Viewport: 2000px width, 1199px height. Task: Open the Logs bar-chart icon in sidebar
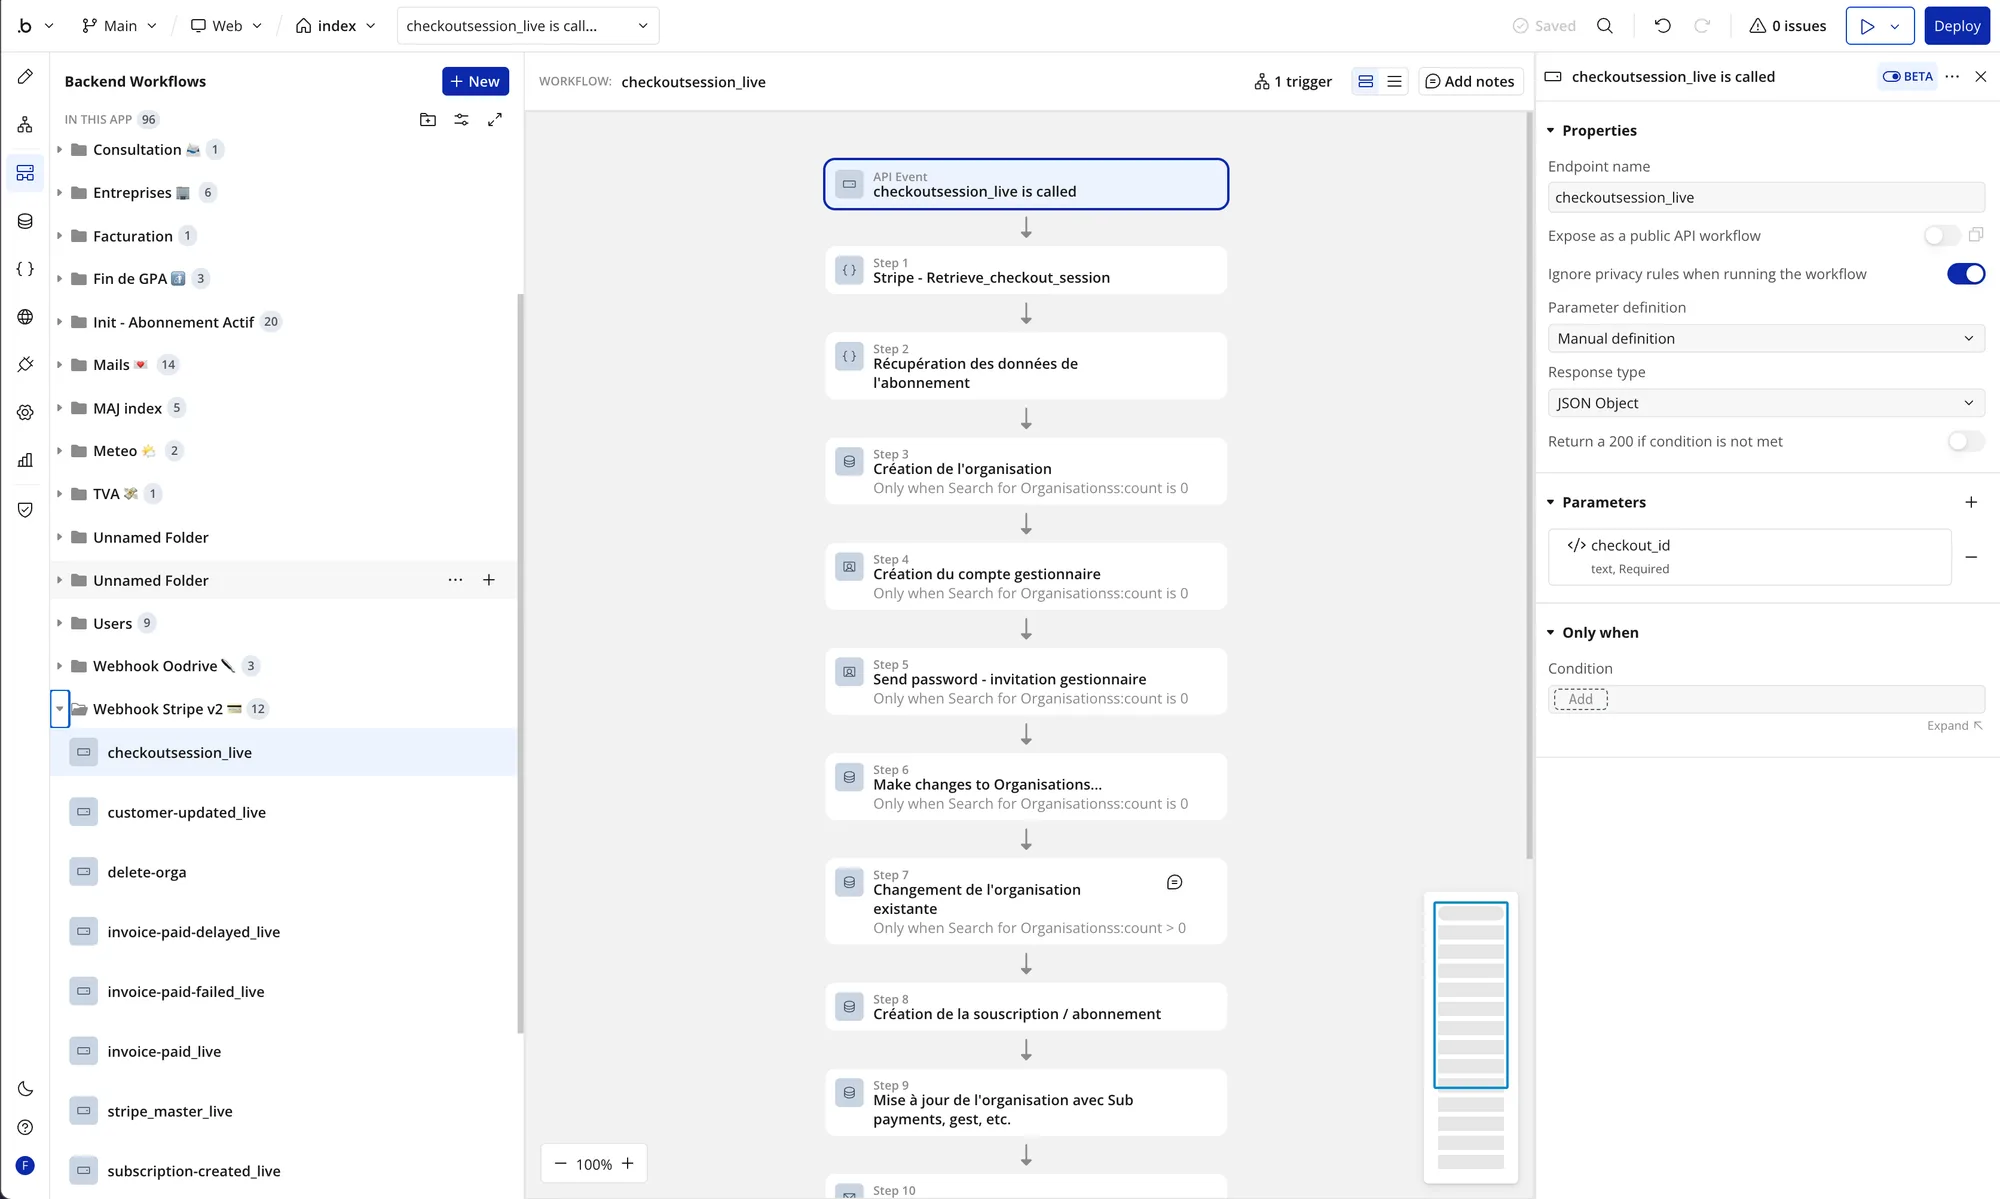(25, 460)
